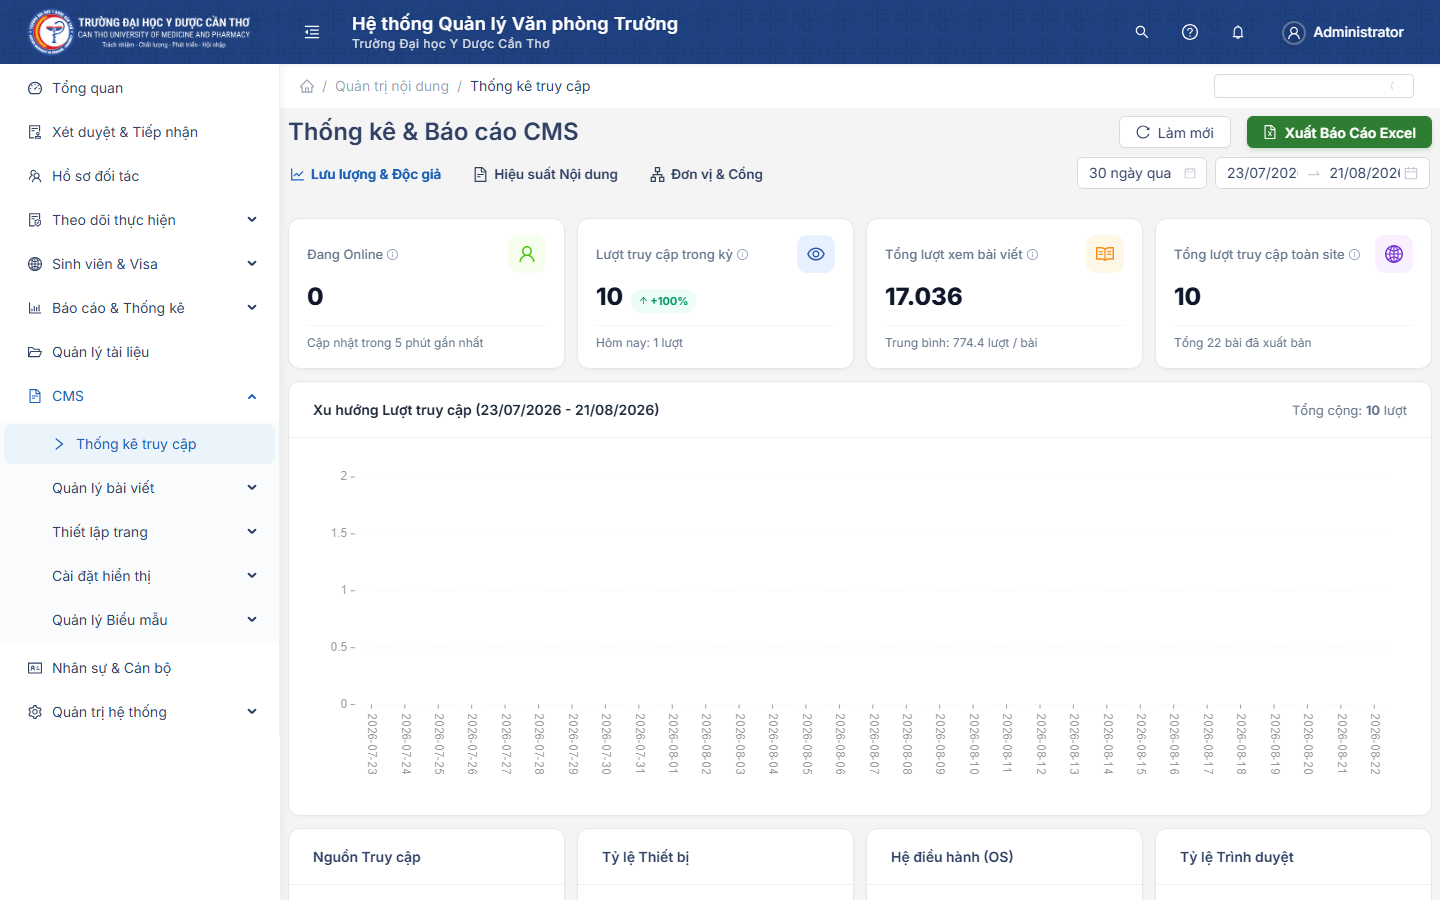Click the Nhân sự & Cán bộ icon
Screen dimensions: 1440x900
(35, 668)
